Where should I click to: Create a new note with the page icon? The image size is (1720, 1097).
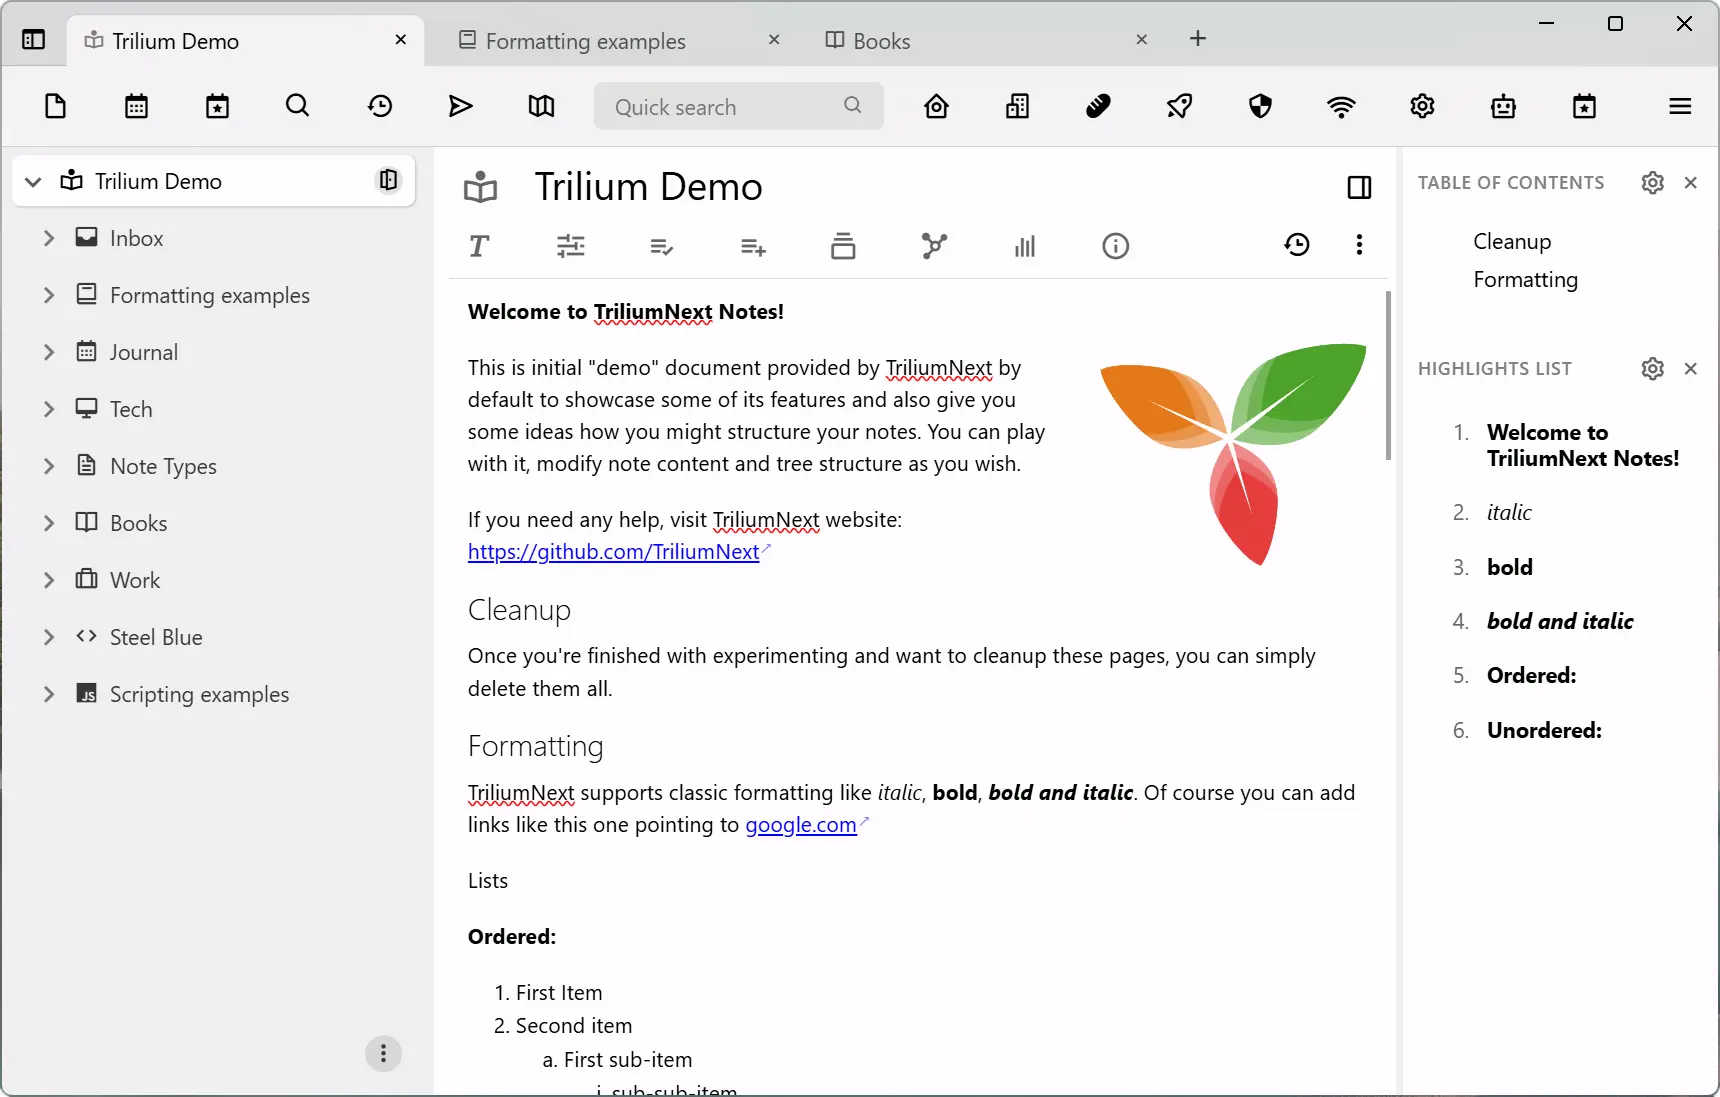(56, 106)
